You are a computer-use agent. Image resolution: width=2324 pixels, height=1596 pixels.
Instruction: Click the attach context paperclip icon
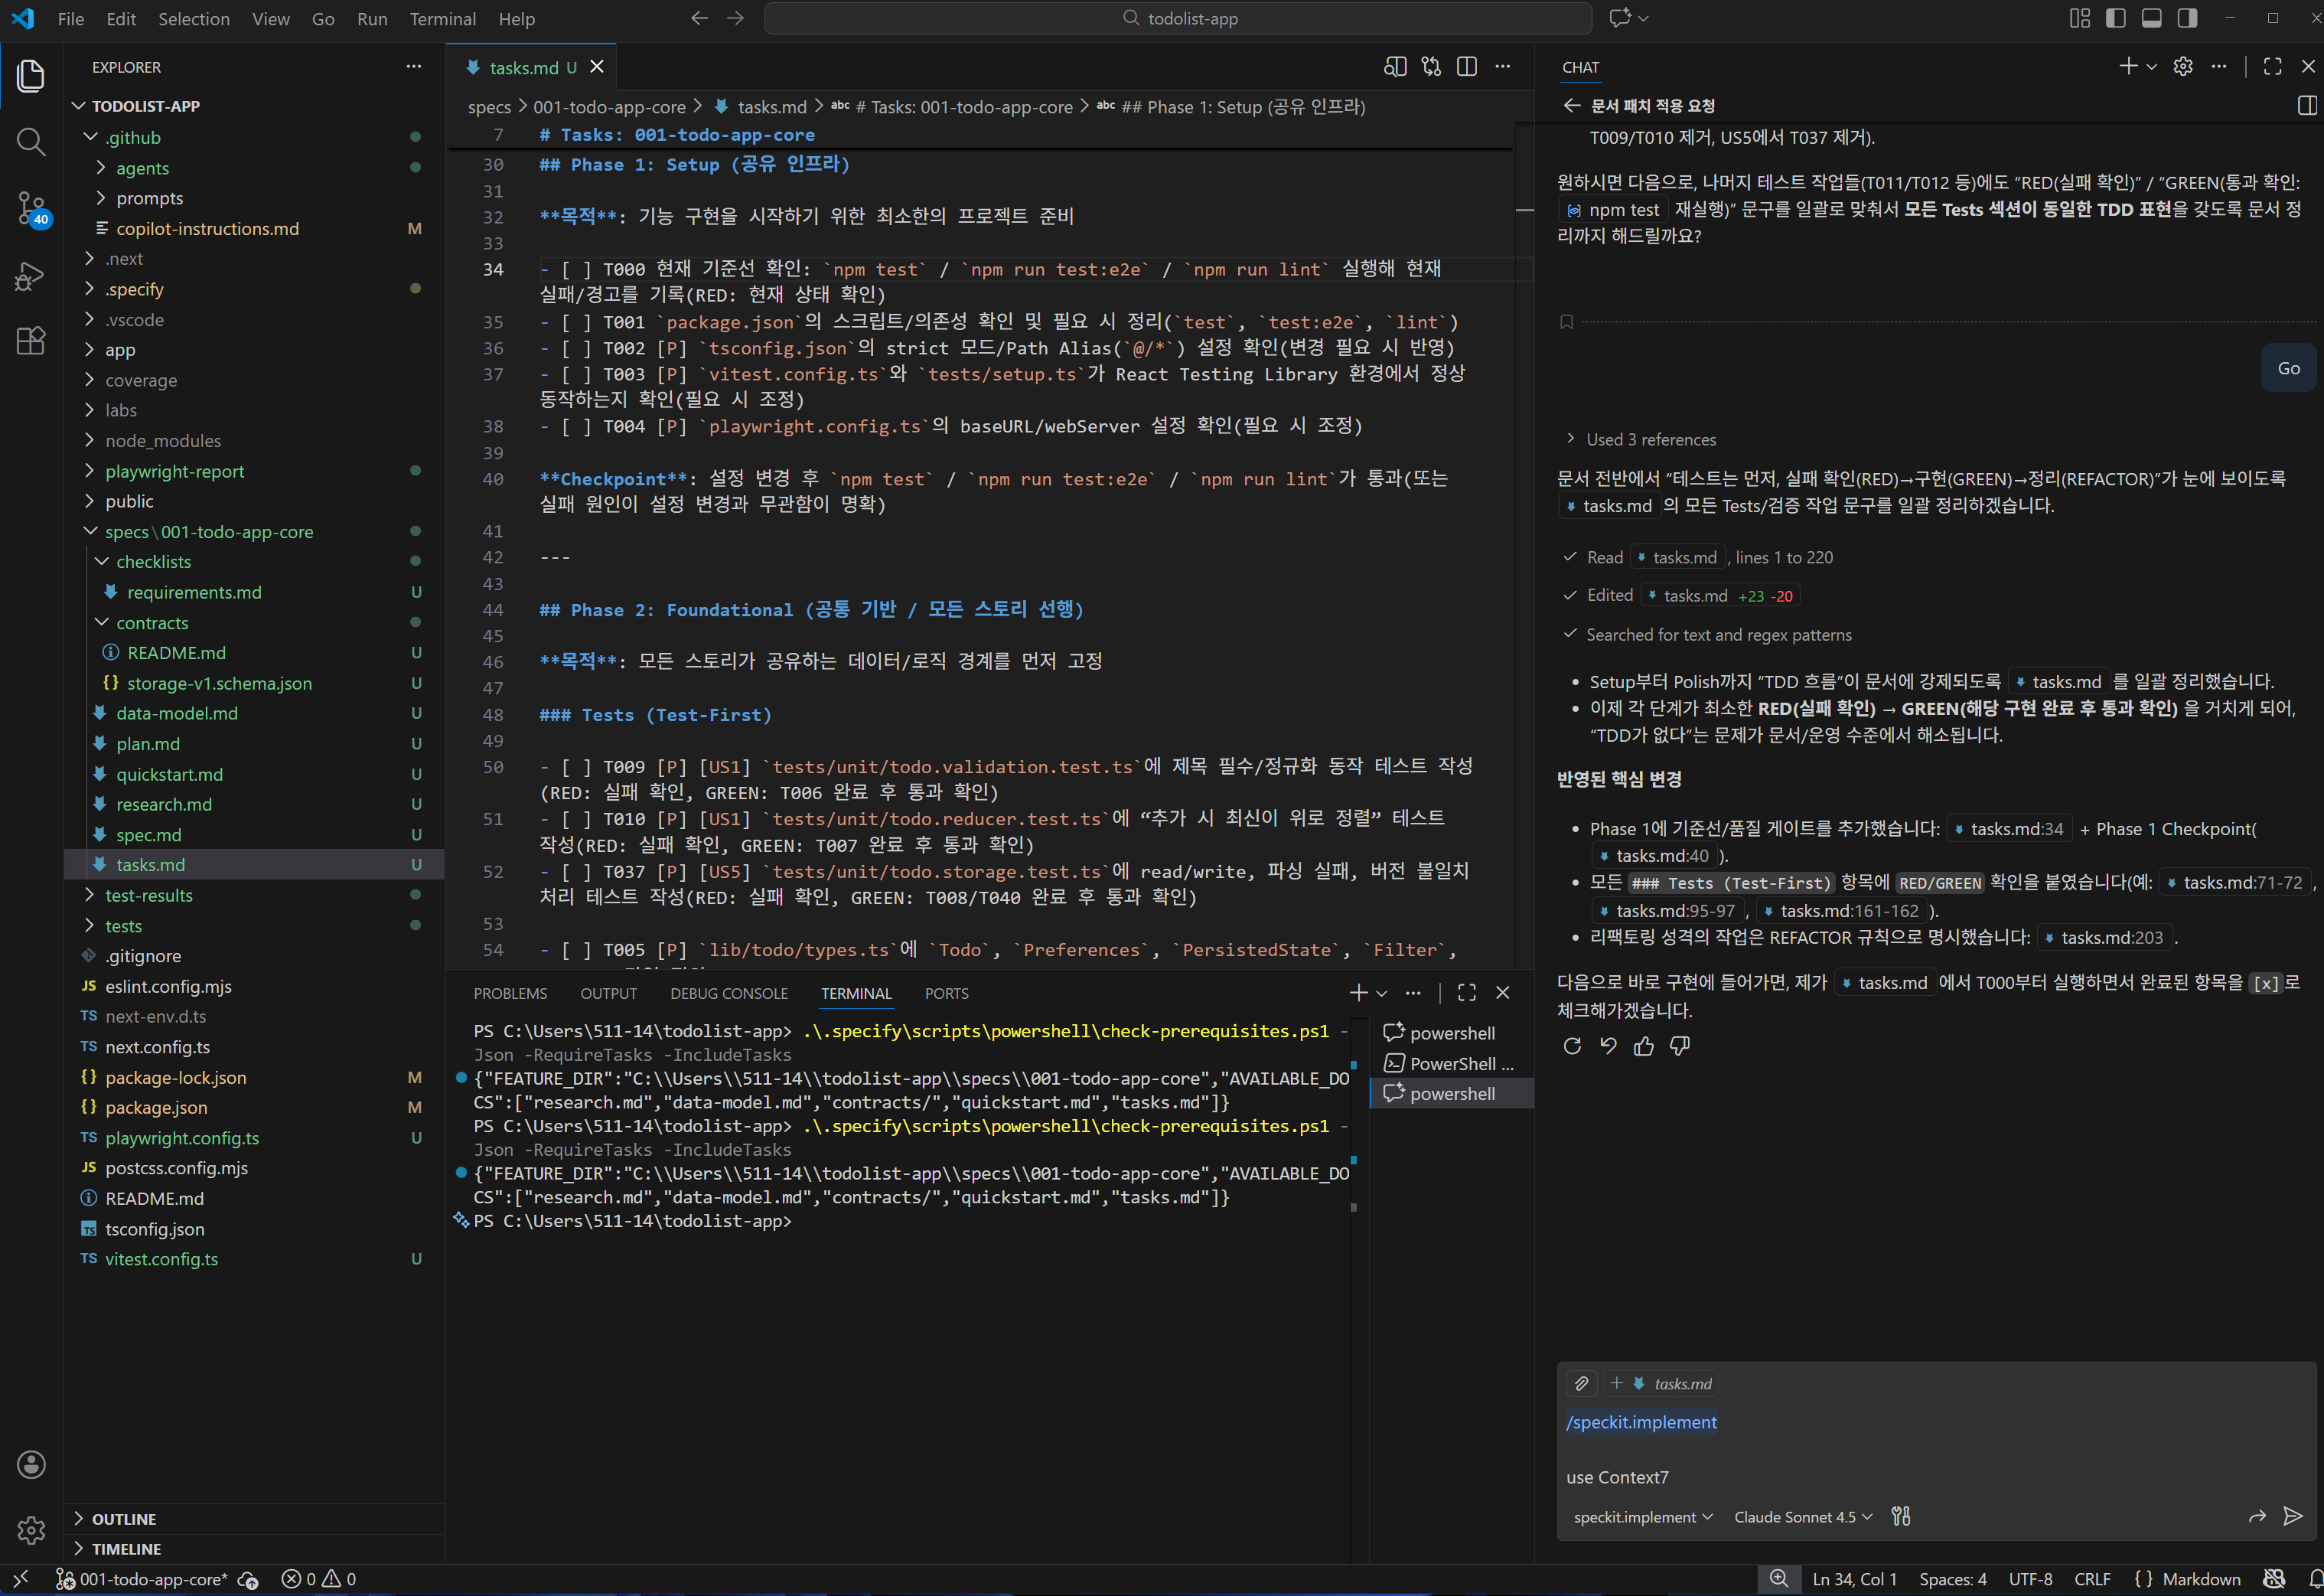pos(1581,1384)
